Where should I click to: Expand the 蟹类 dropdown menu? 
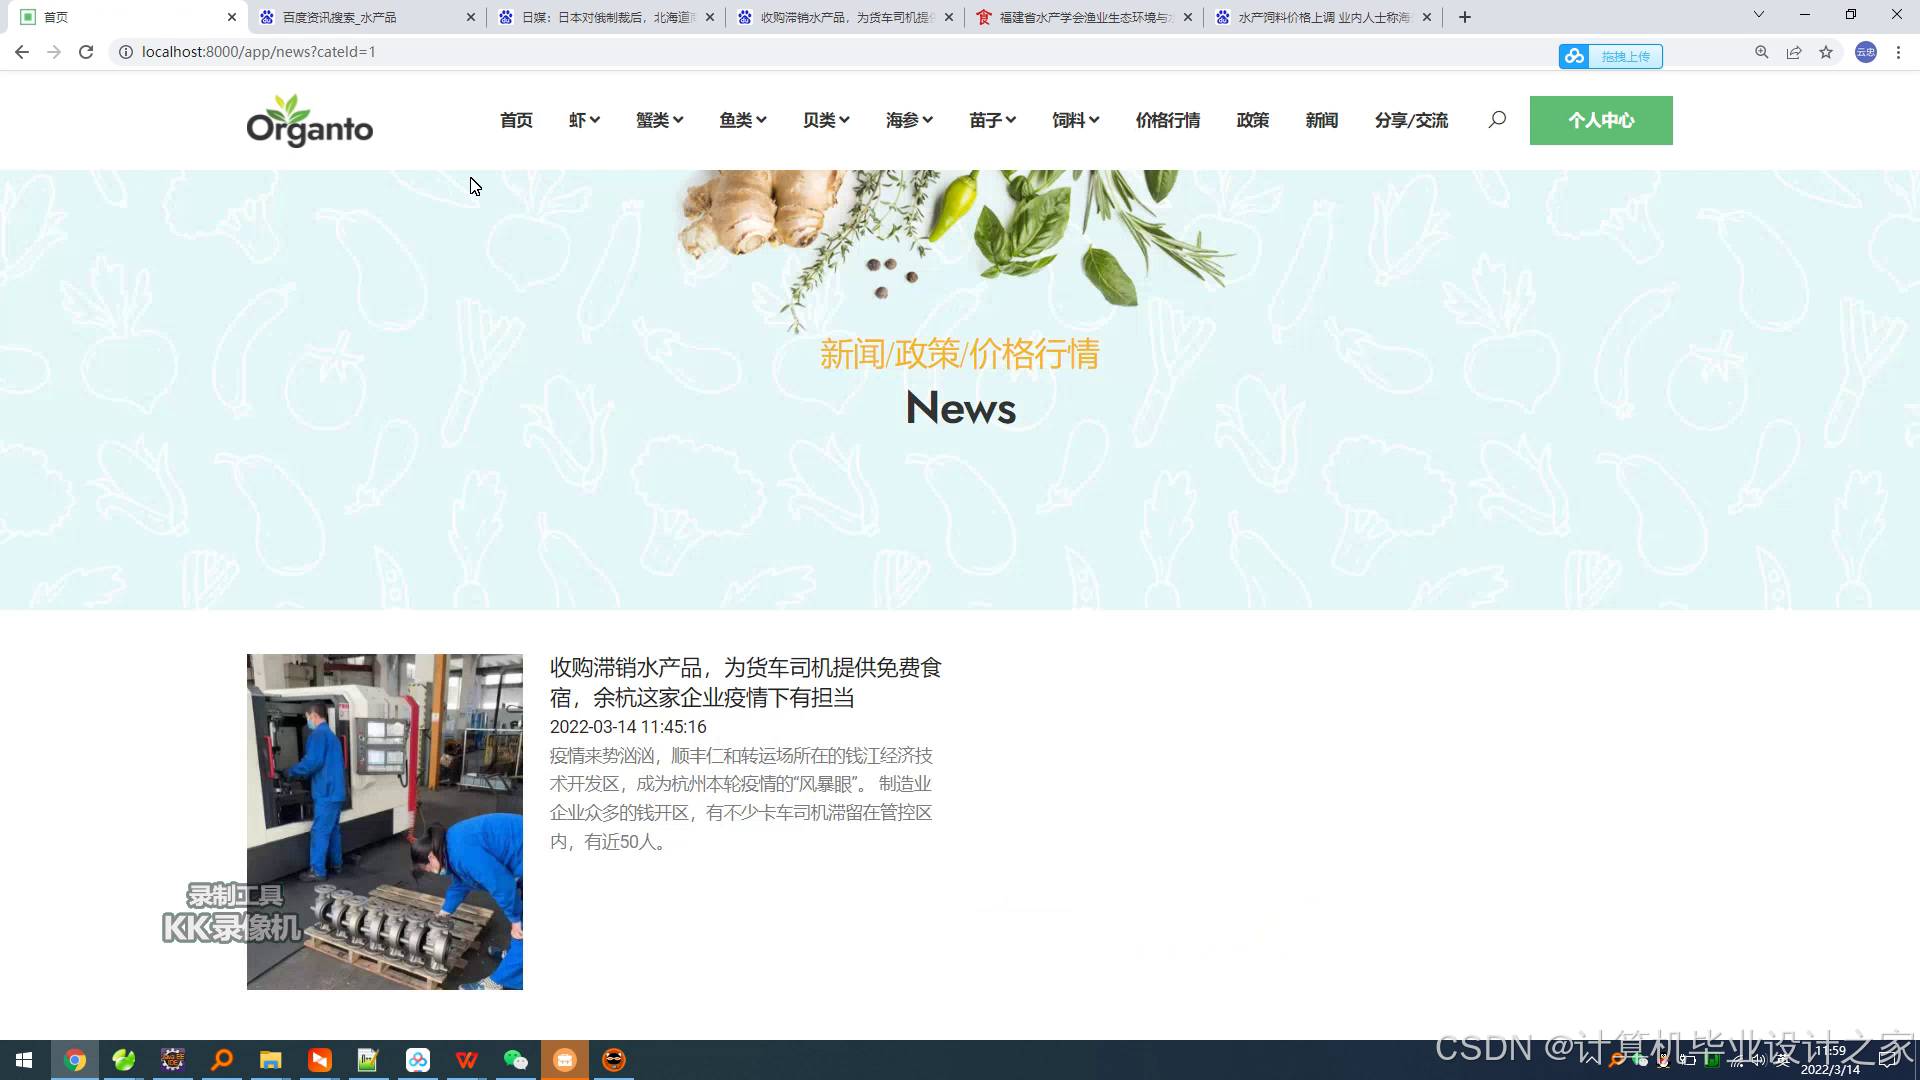tap(659, 120)
